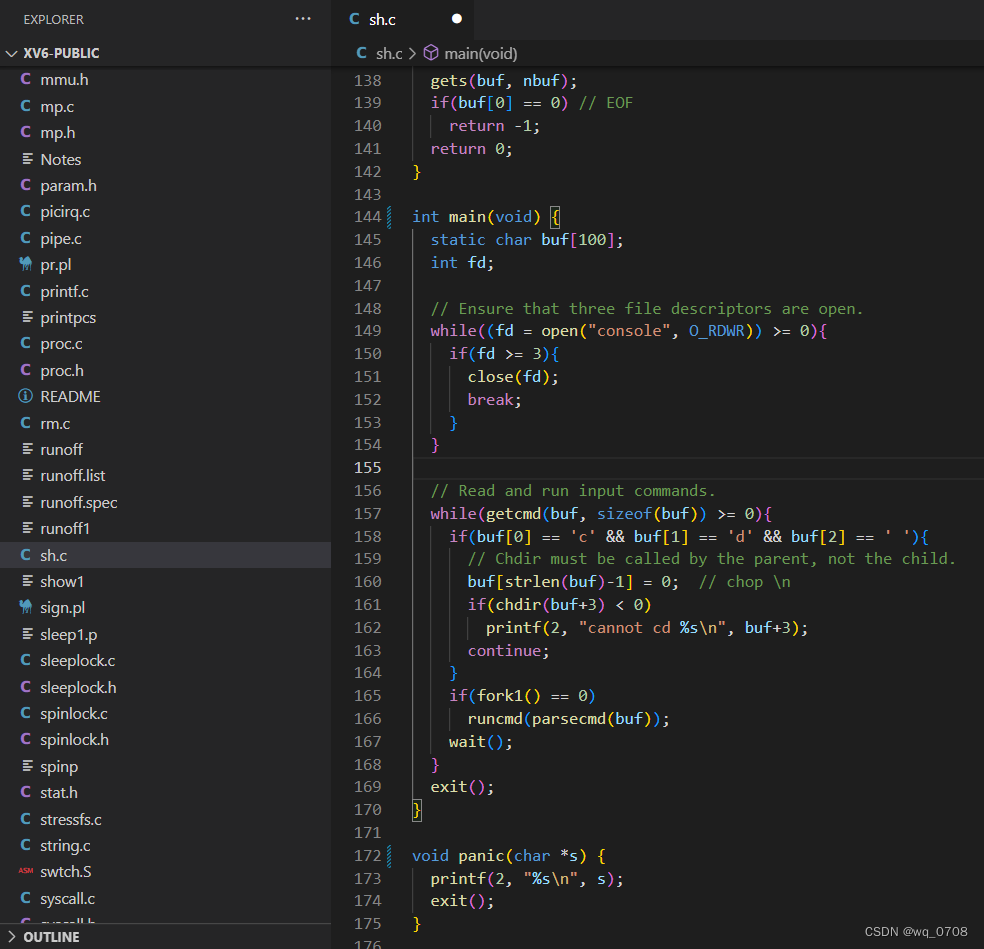This screenshot has height=949, width=984.
Task: Click the text file icon beside Notes
Action: point(27,159)
